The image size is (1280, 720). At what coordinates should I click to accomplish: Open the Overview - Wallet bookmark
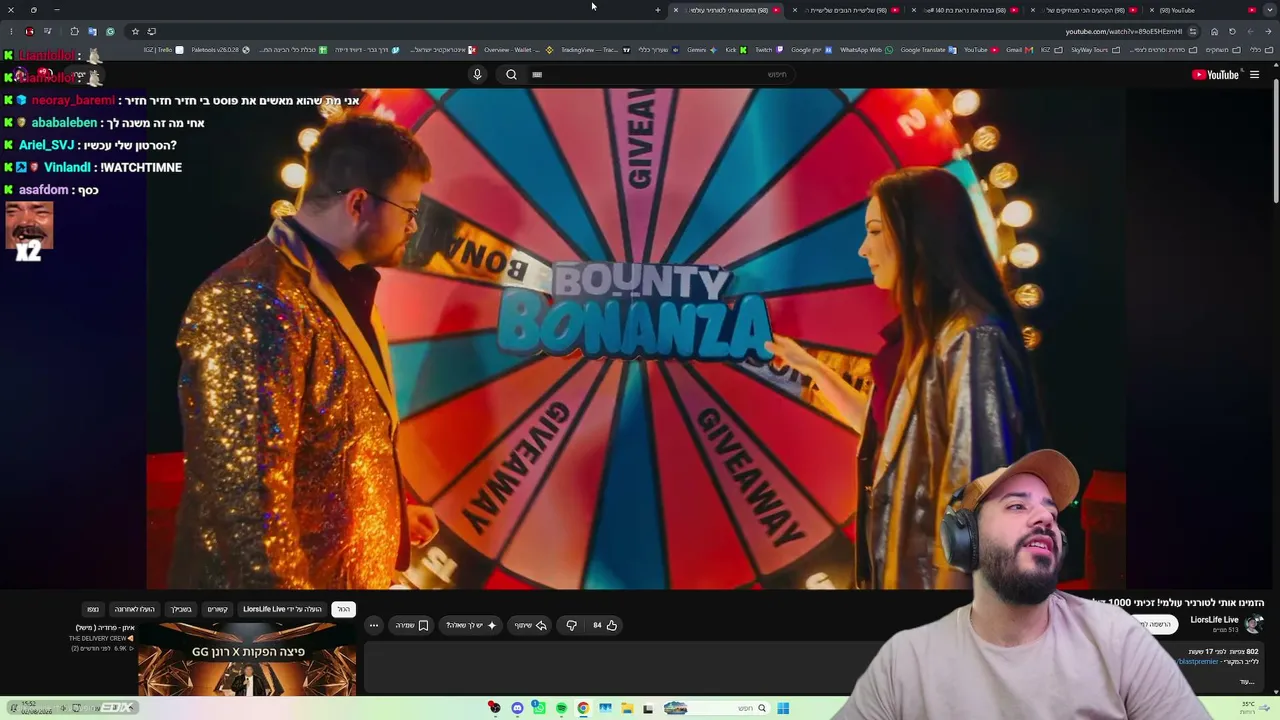pos(518,50)
